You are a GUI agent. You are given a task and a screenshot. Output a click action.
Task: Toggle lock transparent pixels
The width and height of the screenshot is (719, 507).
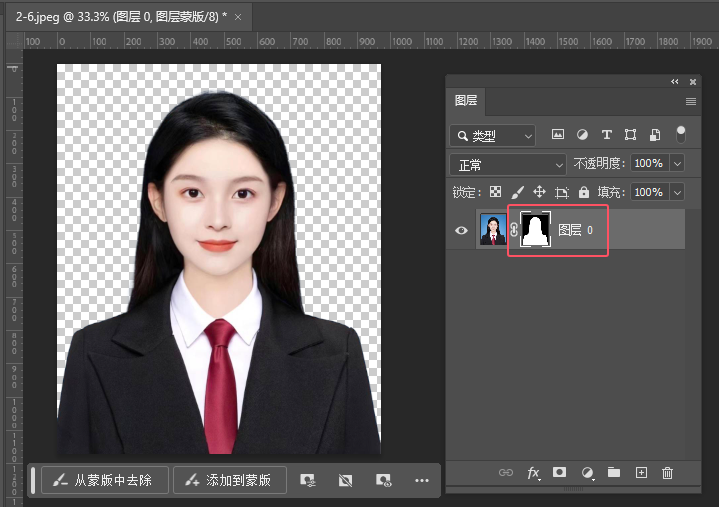495,192
